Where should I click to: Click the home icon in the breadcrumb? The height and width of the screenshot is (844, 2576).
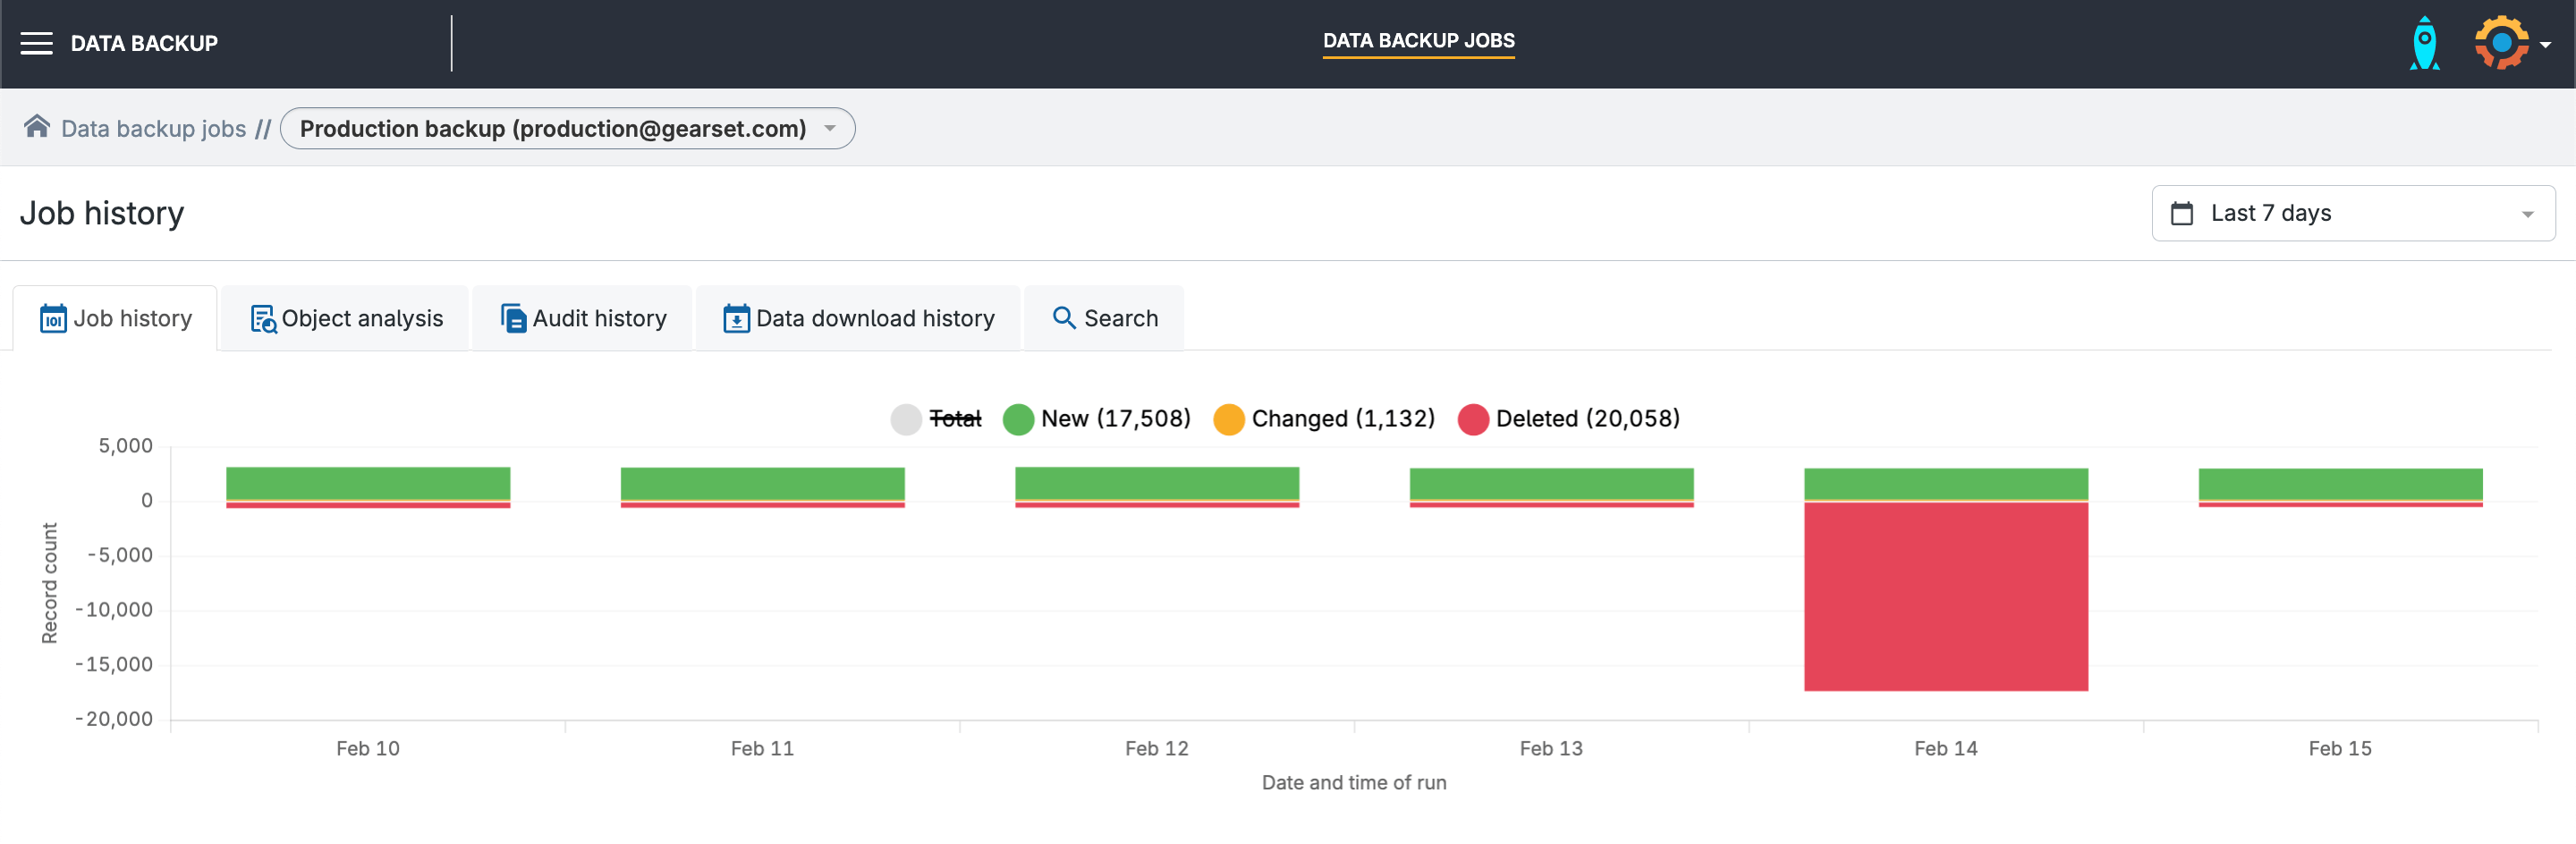37,127
